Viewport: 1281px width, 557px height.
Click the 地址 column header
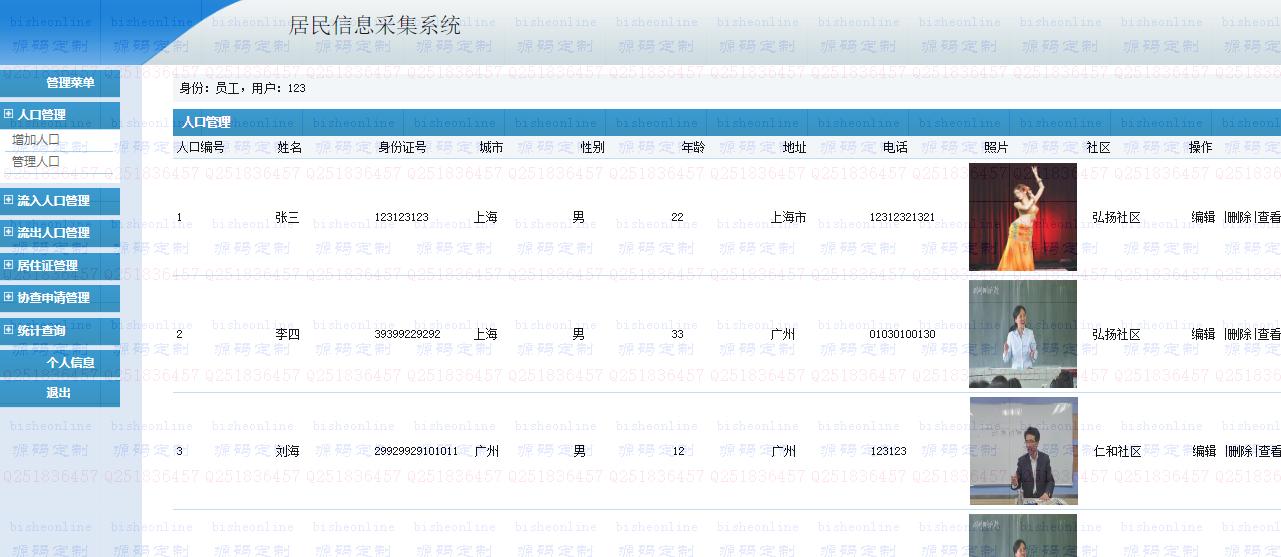(x=795, y=147)
